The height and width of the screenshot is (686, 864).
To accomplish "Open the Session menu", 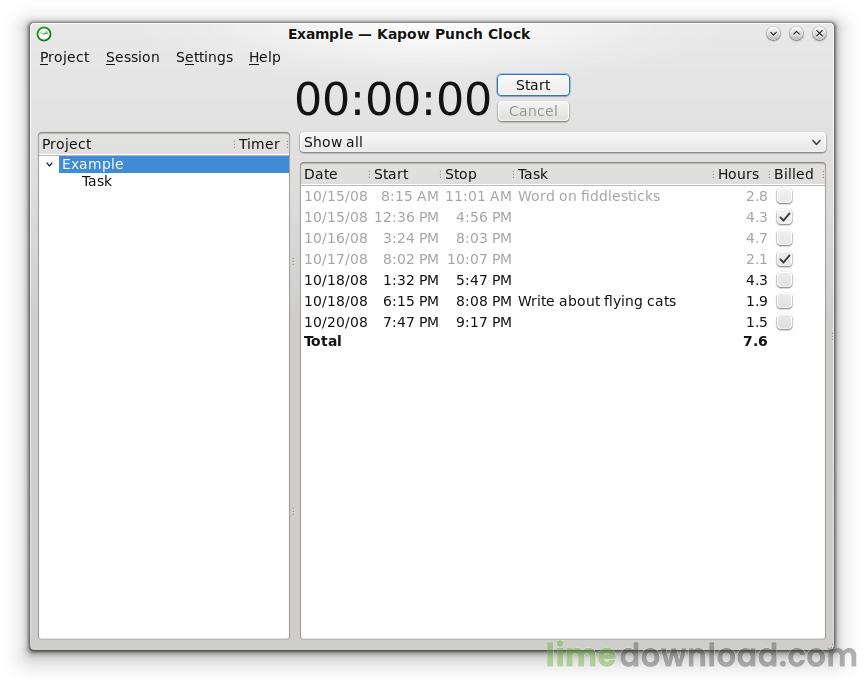I will click(x=132, y=57).
